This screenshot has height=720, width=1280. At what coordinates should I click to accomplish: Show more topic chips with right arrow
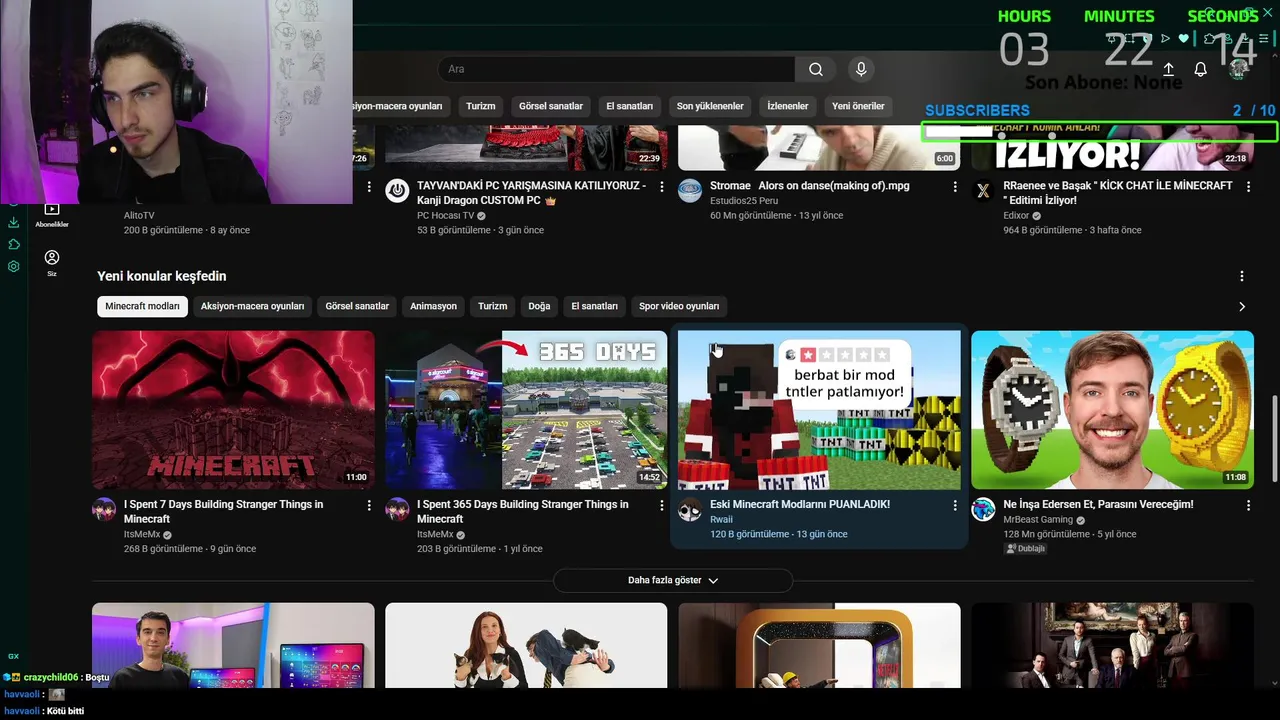(x=1242, y=306)
